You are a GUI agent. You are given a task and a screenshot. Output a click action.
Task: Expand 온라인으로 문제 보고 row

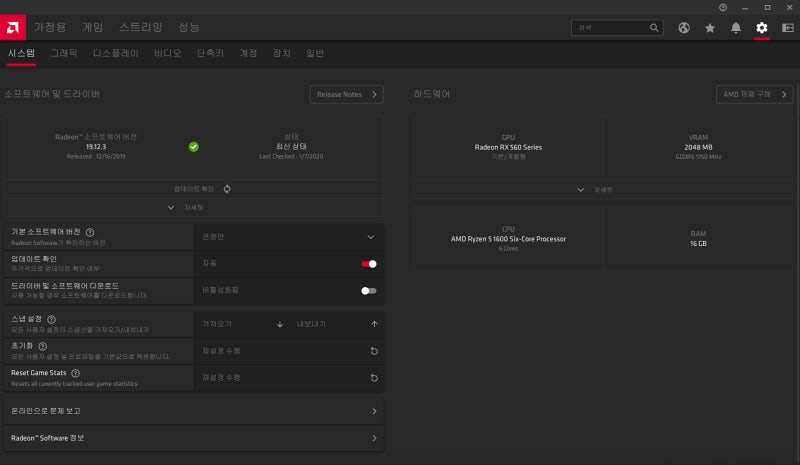[194, 411]
